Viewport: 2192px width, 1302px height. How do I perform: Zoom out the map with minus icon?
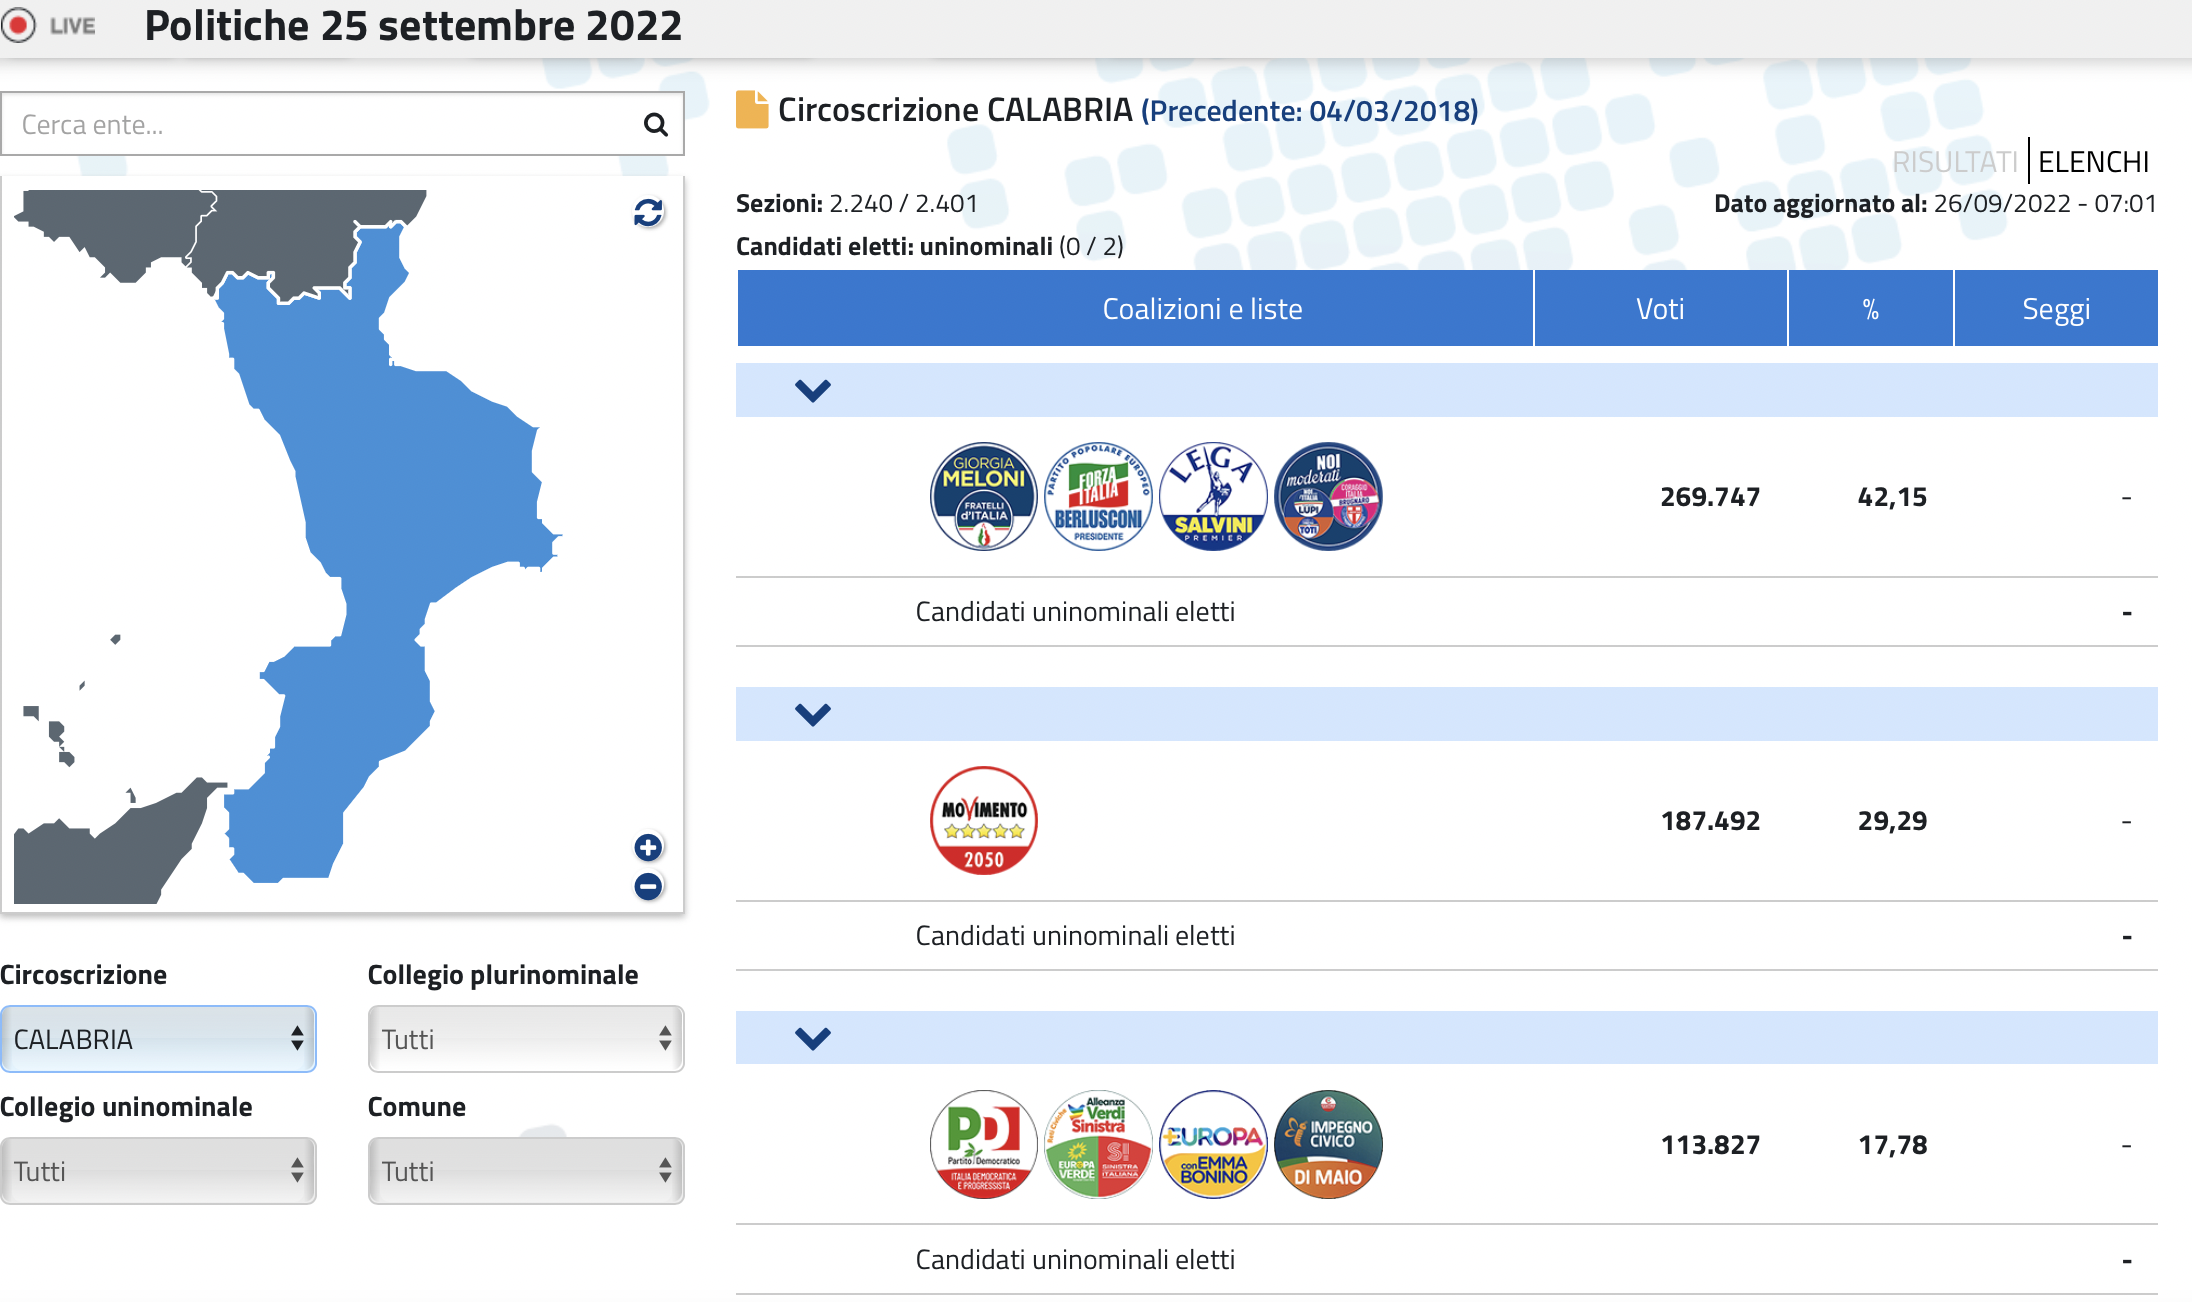point(648,886)
